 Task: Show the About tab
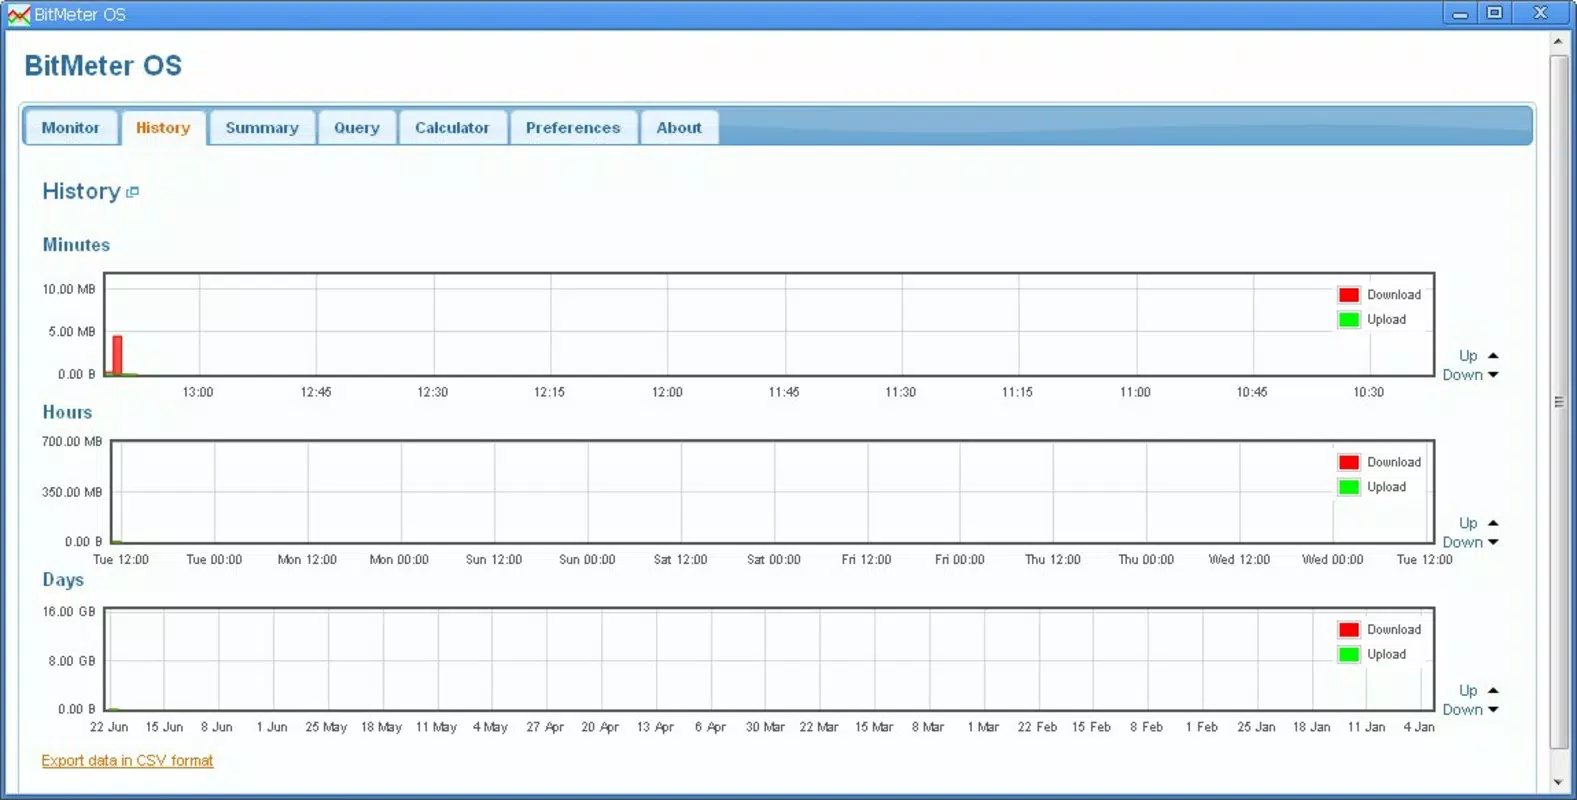679,128
